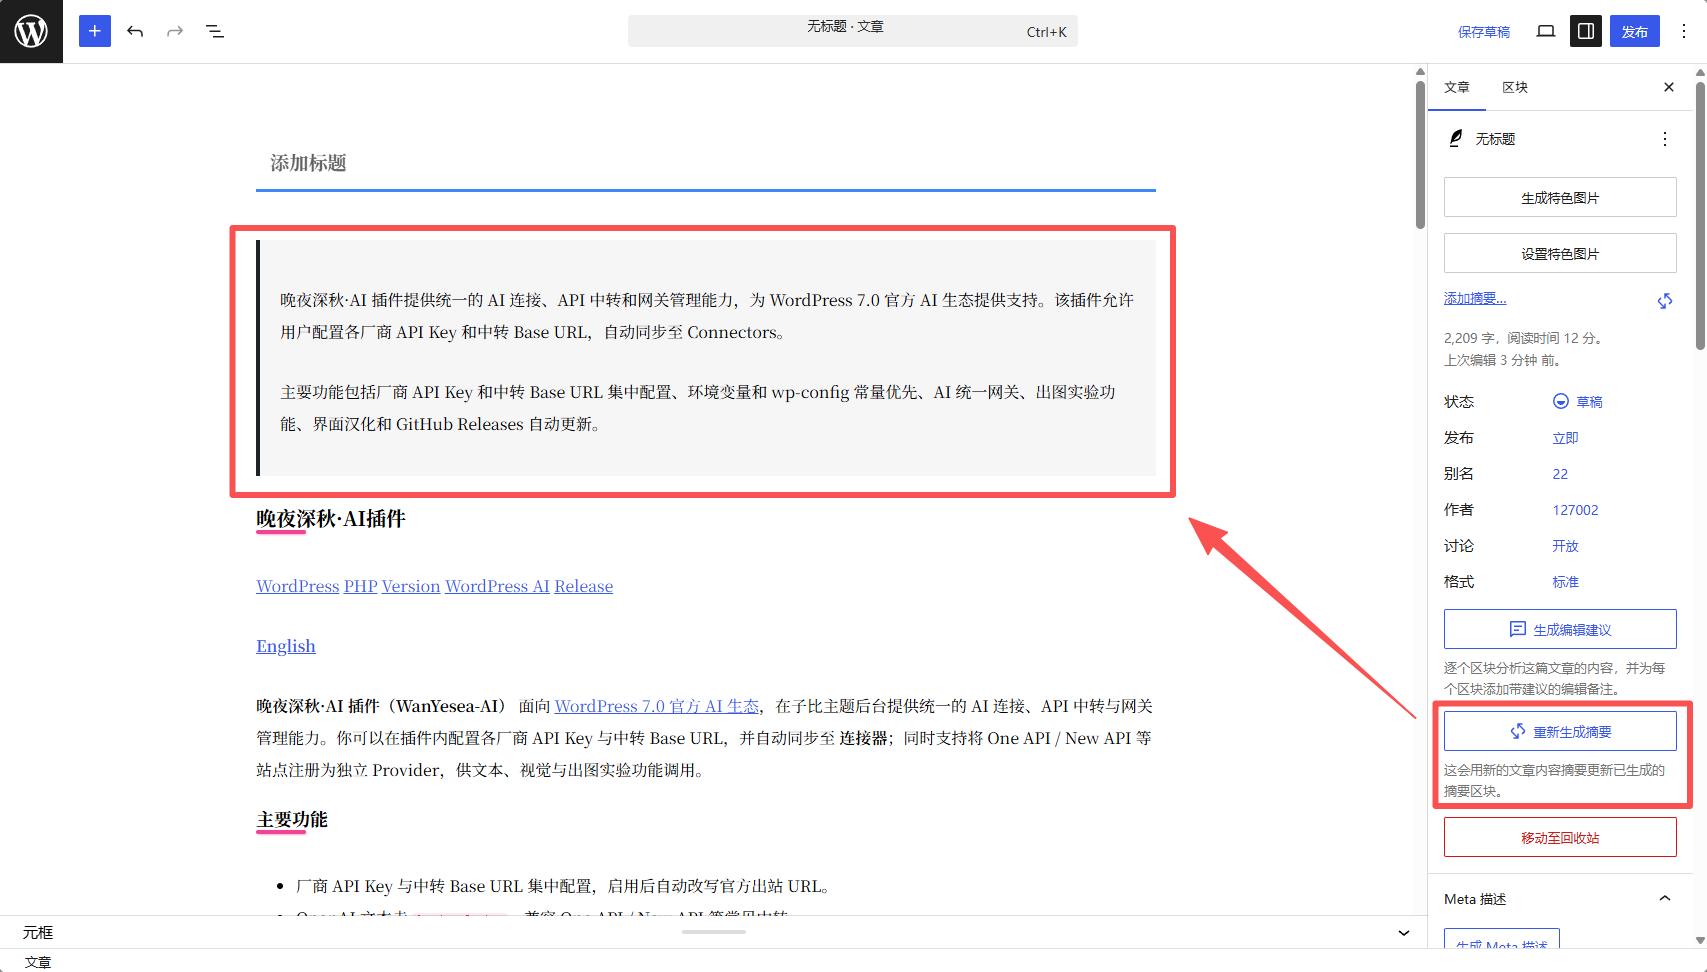Screen dimensions: 1707x972
Task: Open the 格式 setting 标准
Action: [1565, 582]
